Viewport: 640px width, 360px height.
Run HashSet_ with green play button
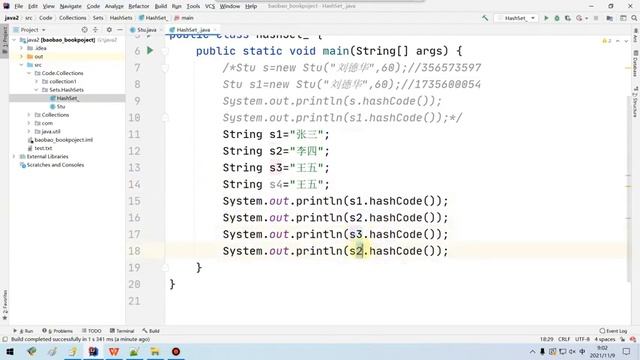click(x=546, y=18)
